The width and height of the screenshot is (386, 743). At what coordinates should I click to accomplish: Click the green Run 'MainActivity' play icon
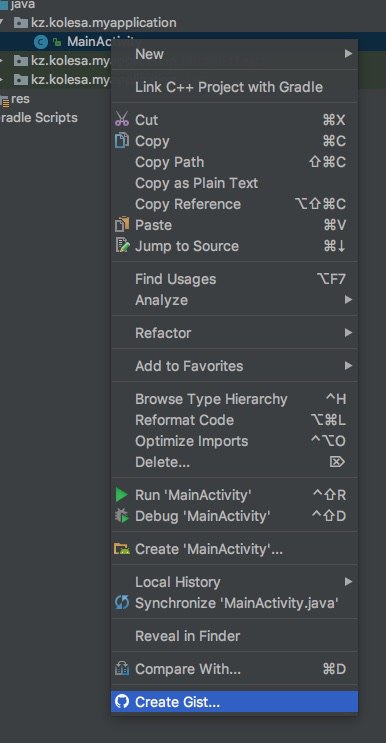(122, 495)
